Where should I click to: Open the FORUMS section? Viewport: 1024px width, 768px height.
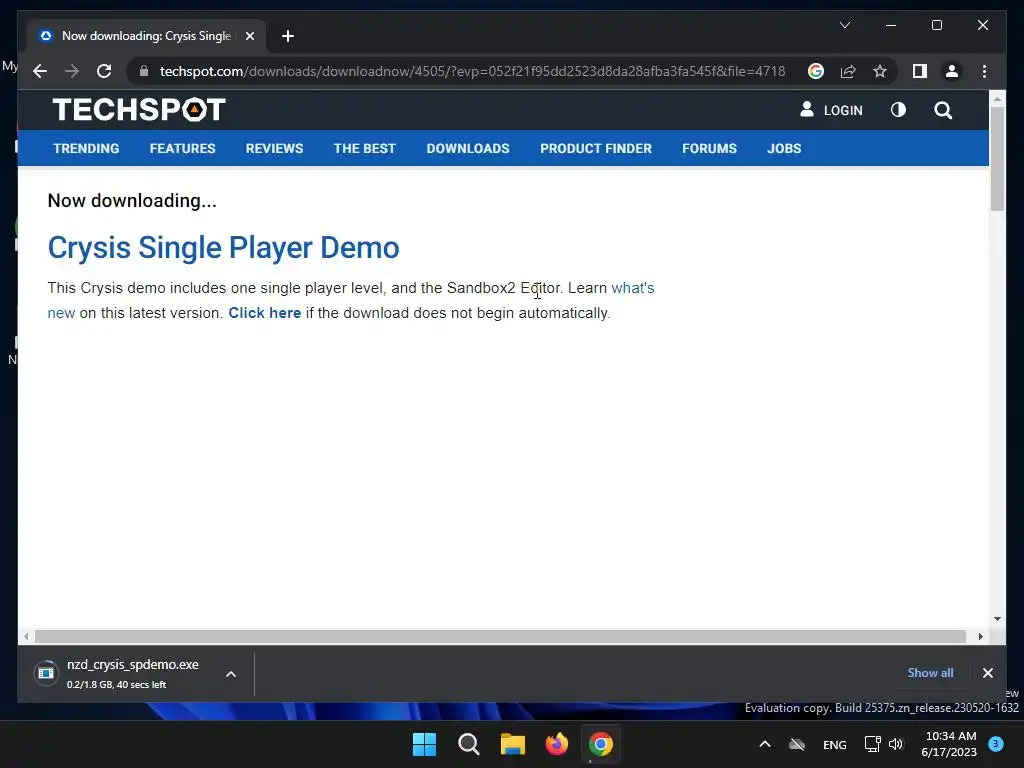tap(709, 148)
